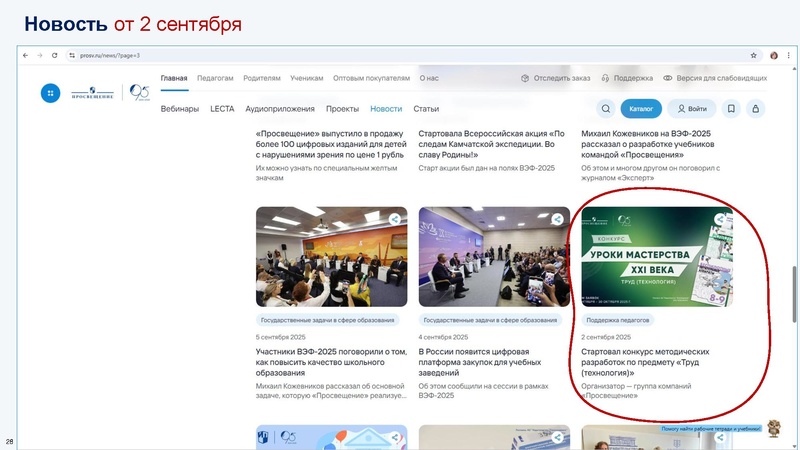Image resolution: width=800 pixels, height=450 pixels.
Task: Enable Версия для слабовидящих
Action: (x=715, y=78)
